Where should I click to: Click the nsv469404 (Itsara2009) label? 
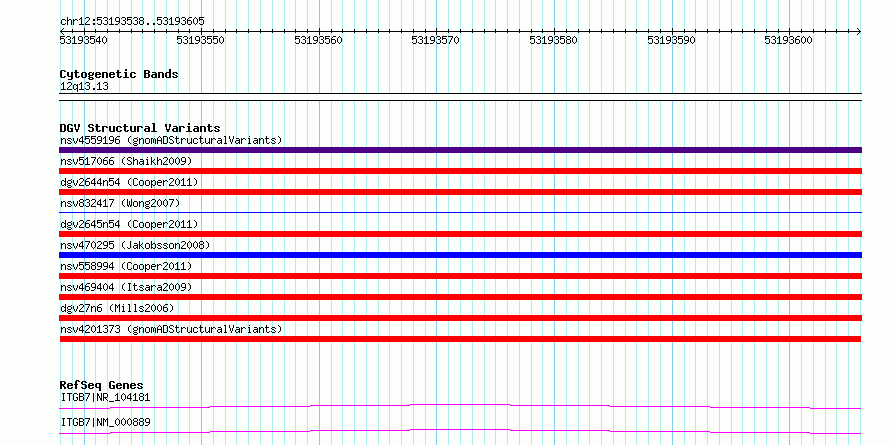coord(126,287)
